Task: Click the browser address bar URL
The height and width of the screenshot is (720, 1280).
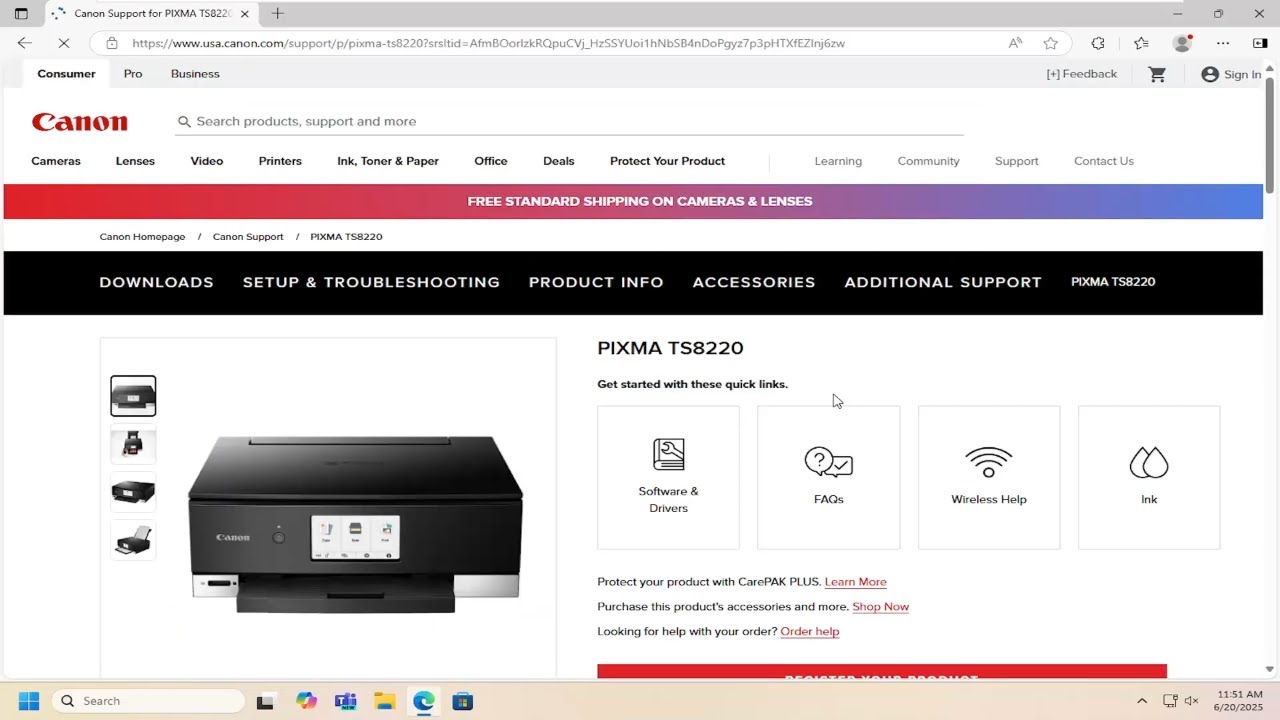Action: pos(488,43)
